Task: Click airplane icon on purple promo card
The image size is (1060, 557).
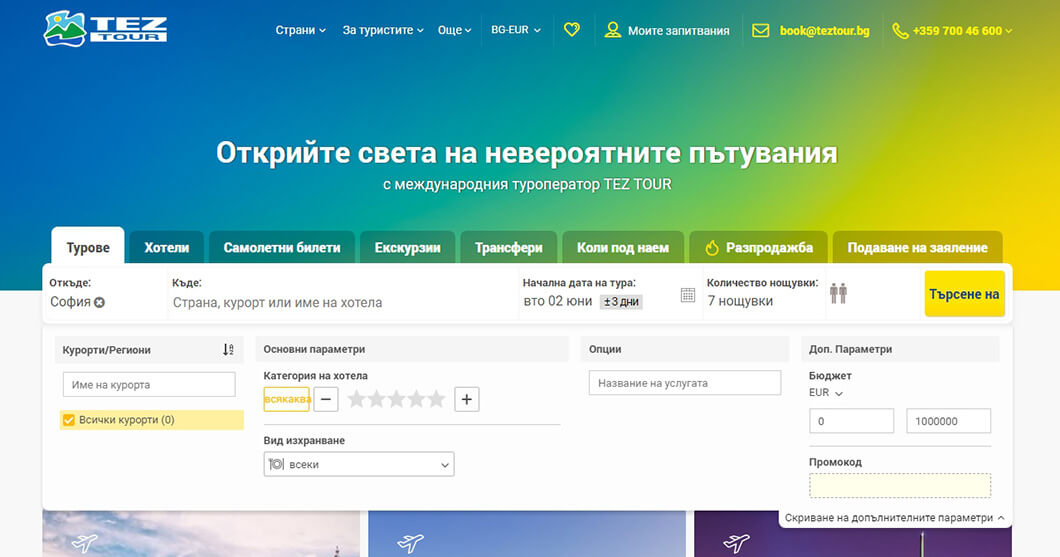Action: tap(736, 543)
